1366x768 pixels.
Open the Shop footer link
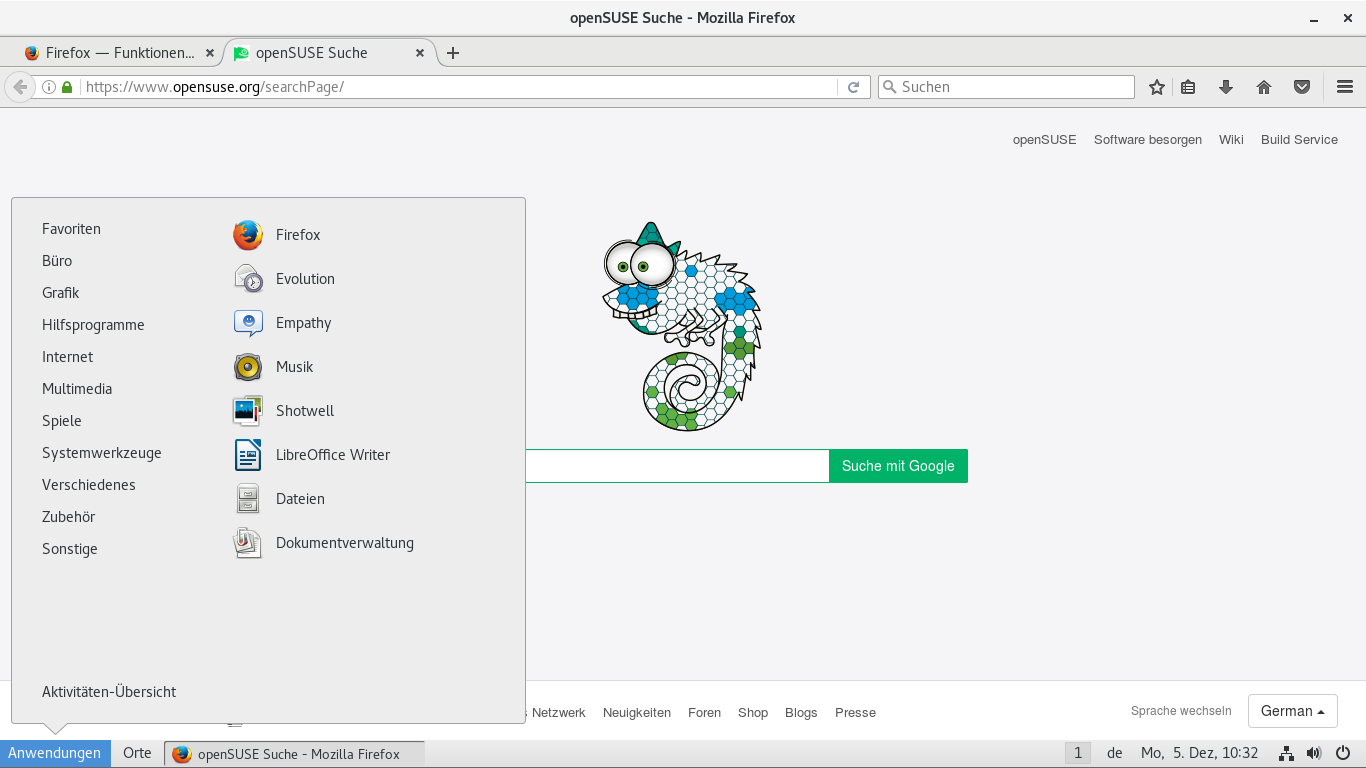click(x=753, y=713)
